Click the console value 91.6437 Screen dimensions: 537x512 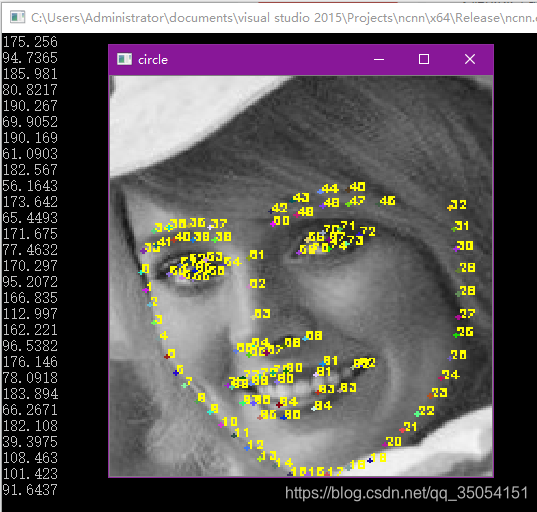30,490
